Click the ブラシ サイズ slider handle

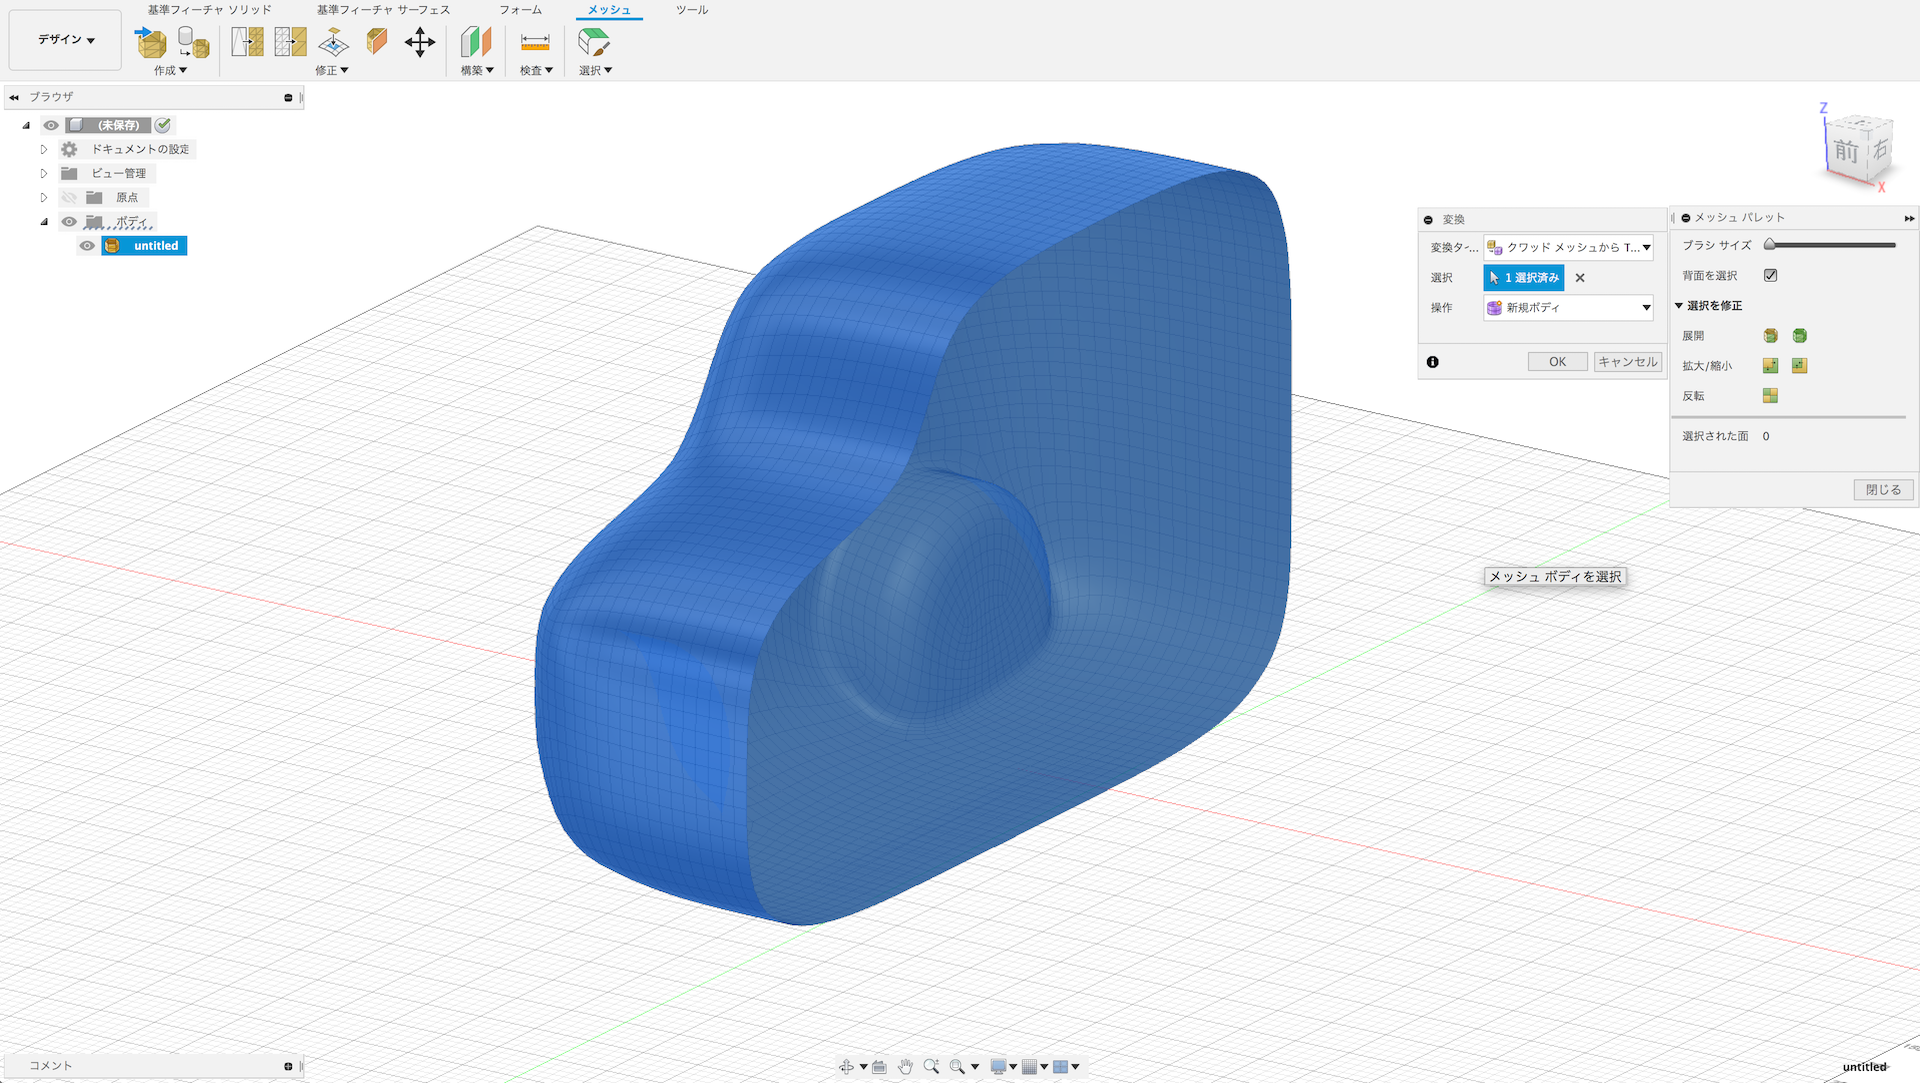click(1770, 245)
